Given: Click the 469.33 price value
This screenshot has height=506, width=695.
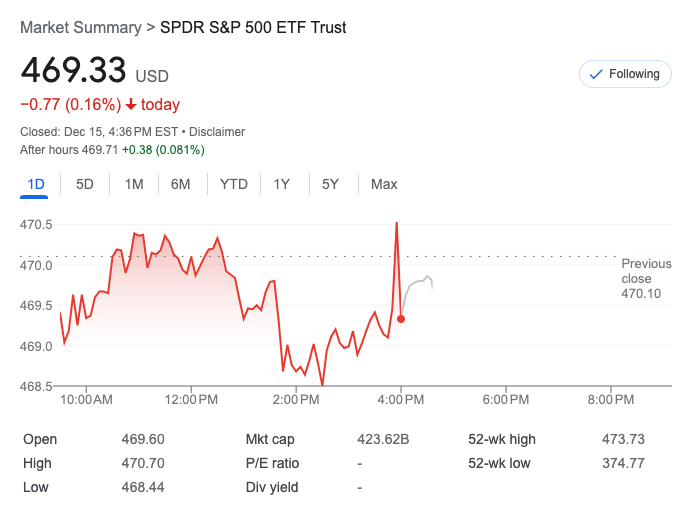Looking at the screenshot, I should point(74,71).
